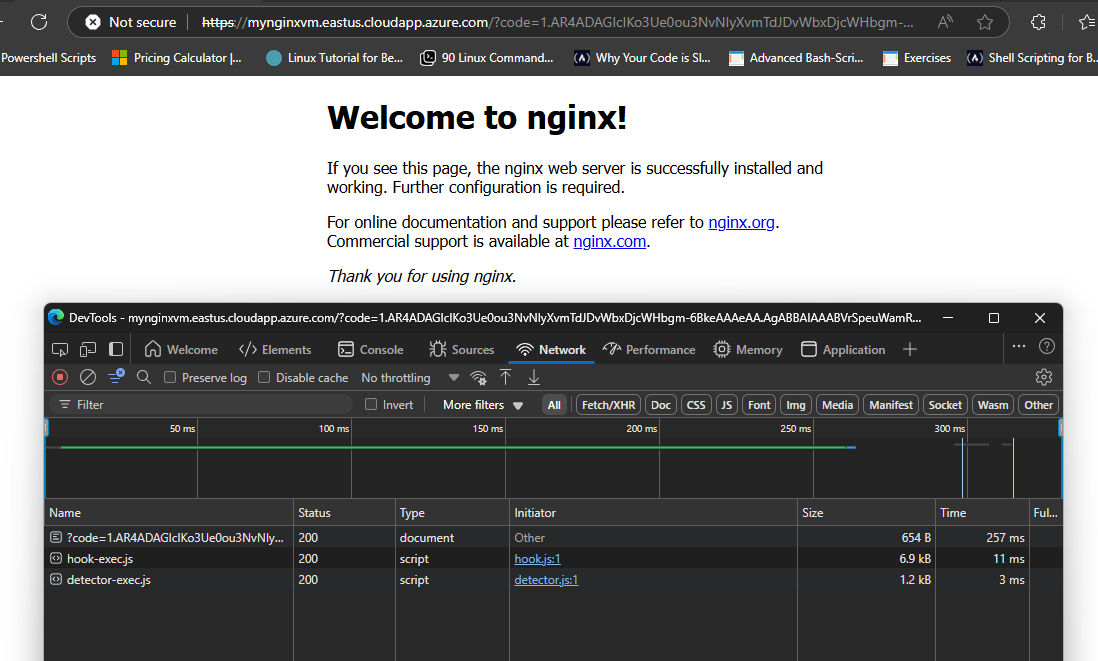The height and width of the screenshot is (661, 1098).
Task: Toggle the Other type filter
Action: coord(1038,405)
